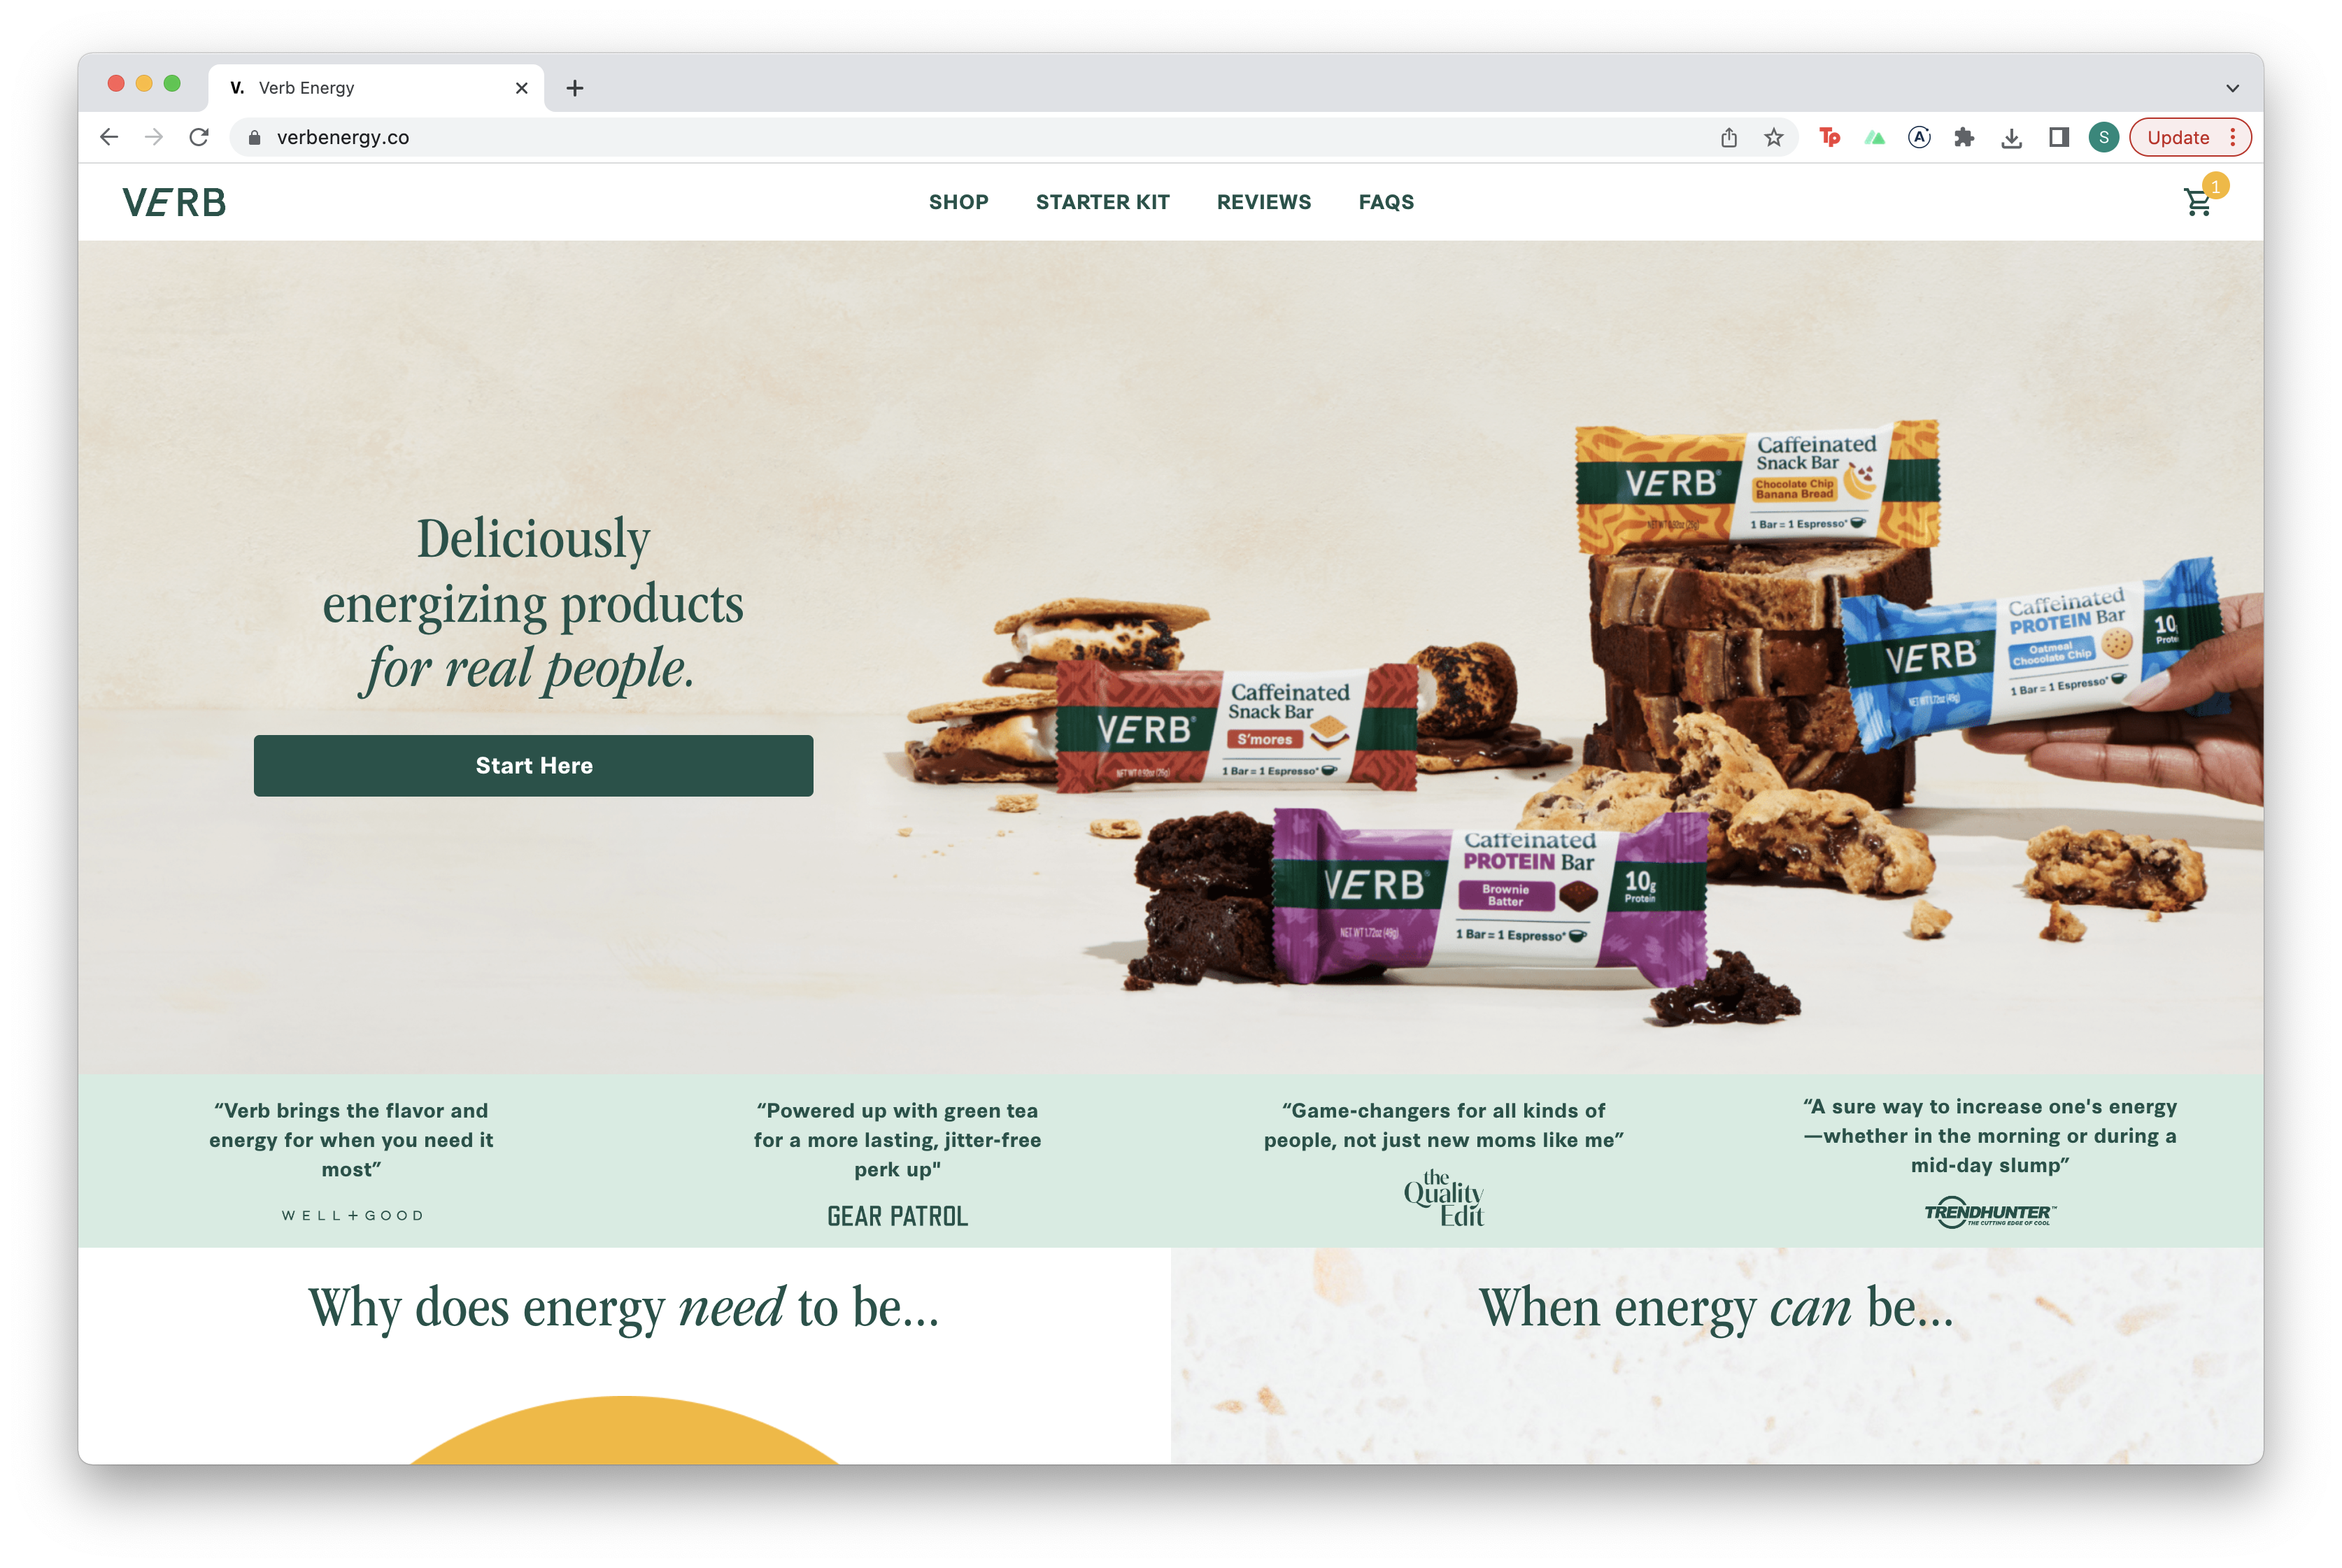Viewport: 2342px width, 1568px height.
Task: Click the share page icon
Action: click(1729, 137)
